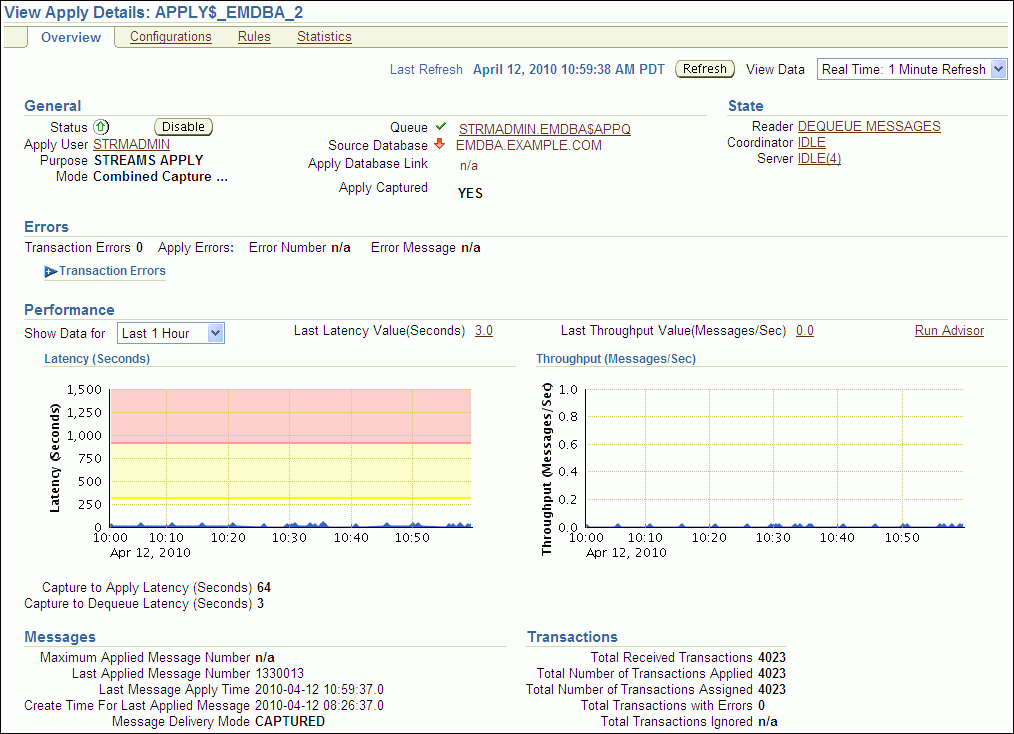The image size is (1014, 734).
Task: Click the Last Latency Value 3.0 link
Action: pos(483,331)
